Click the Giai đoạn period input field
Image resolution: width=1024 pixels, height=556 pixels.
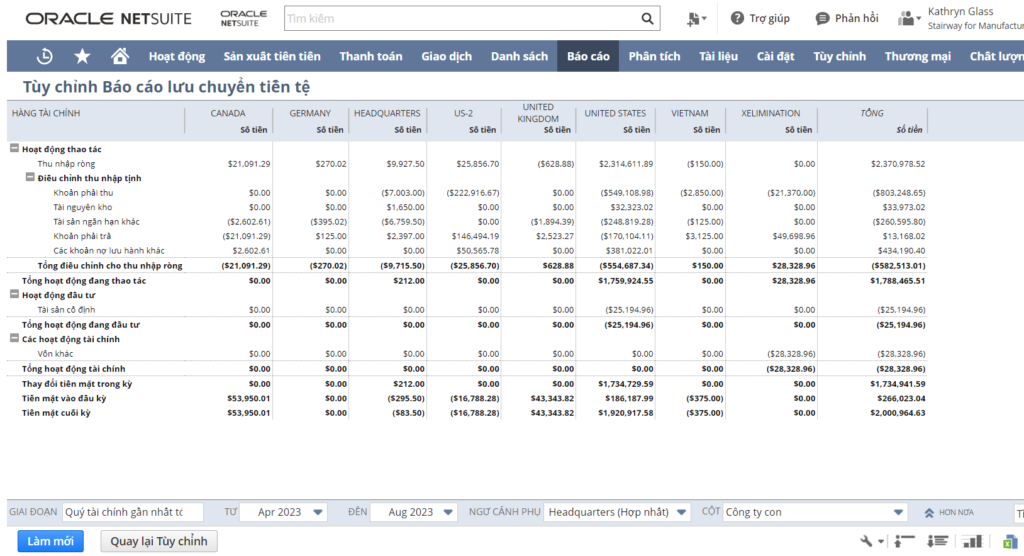click(133, 512)
